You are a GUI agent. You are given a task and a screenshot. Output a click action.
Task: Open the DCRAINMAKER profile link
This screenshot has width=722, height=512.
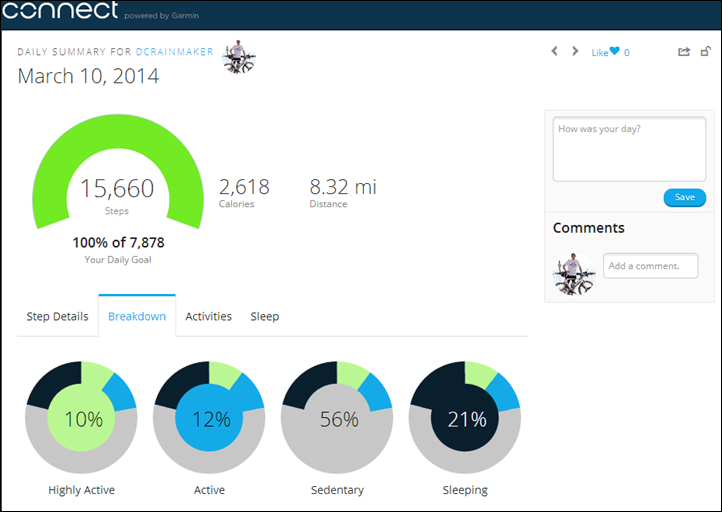[174, 51]
